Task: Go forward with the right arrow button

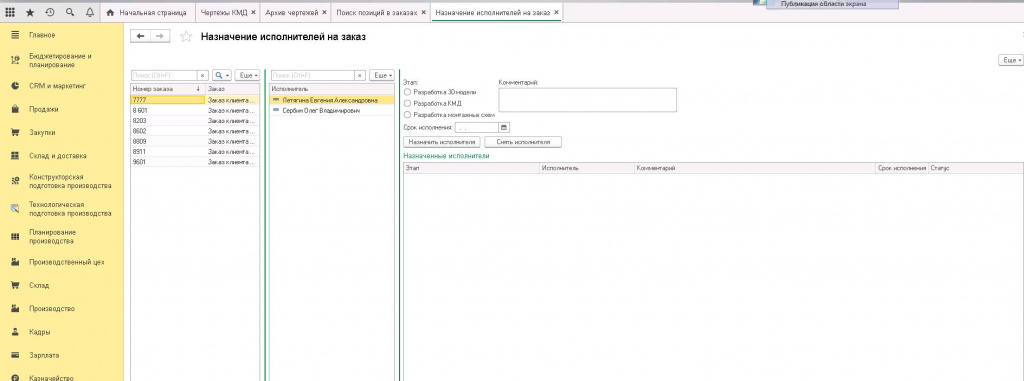Action: point(160,37)
